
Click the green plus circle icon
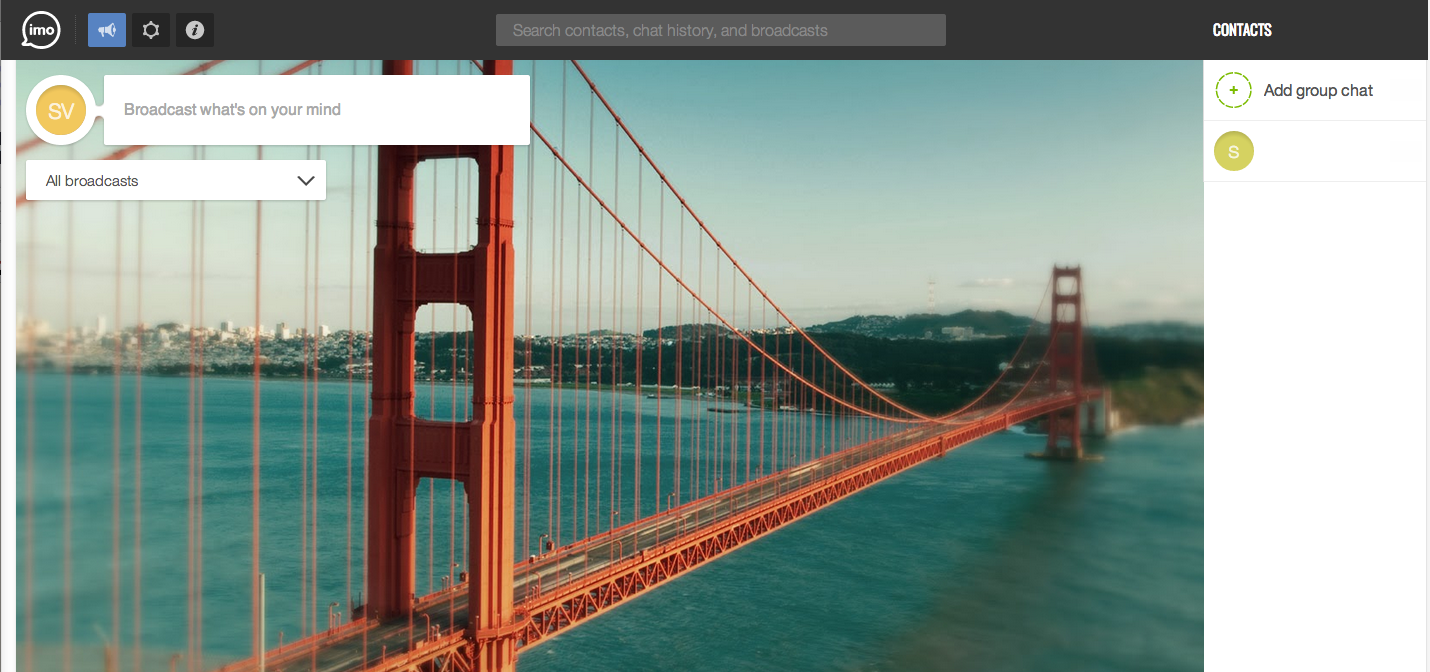pyautogui.click(x=1234, y=90)
